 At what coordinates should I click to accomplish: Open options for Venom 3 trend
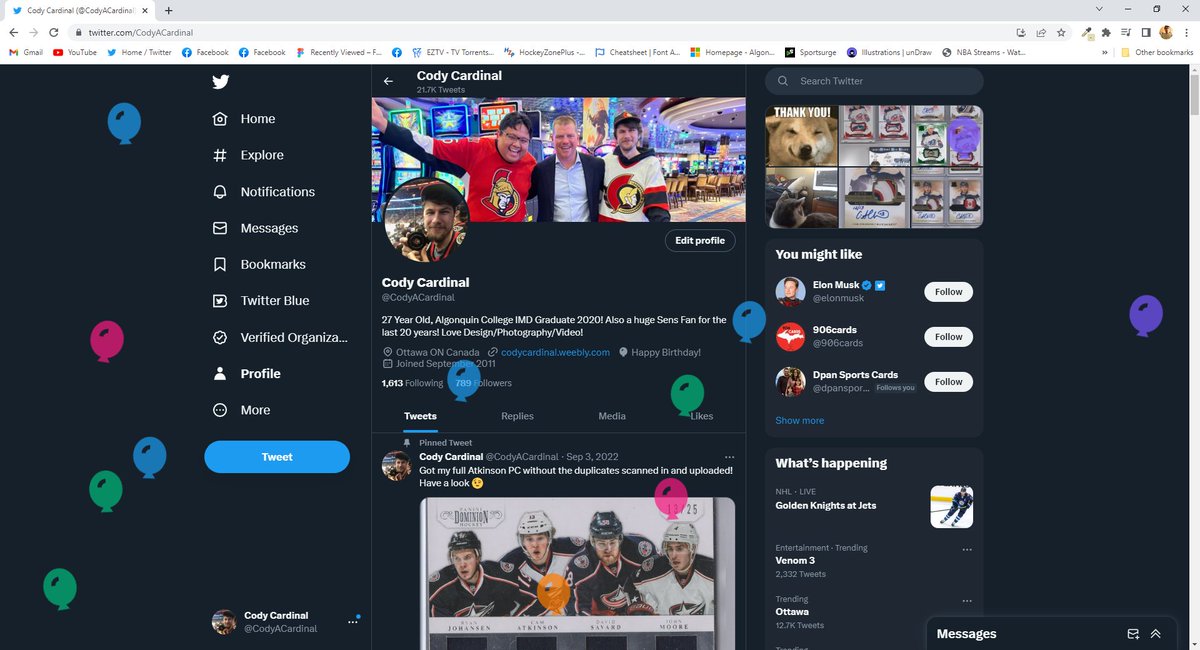[x=966, y=550]
